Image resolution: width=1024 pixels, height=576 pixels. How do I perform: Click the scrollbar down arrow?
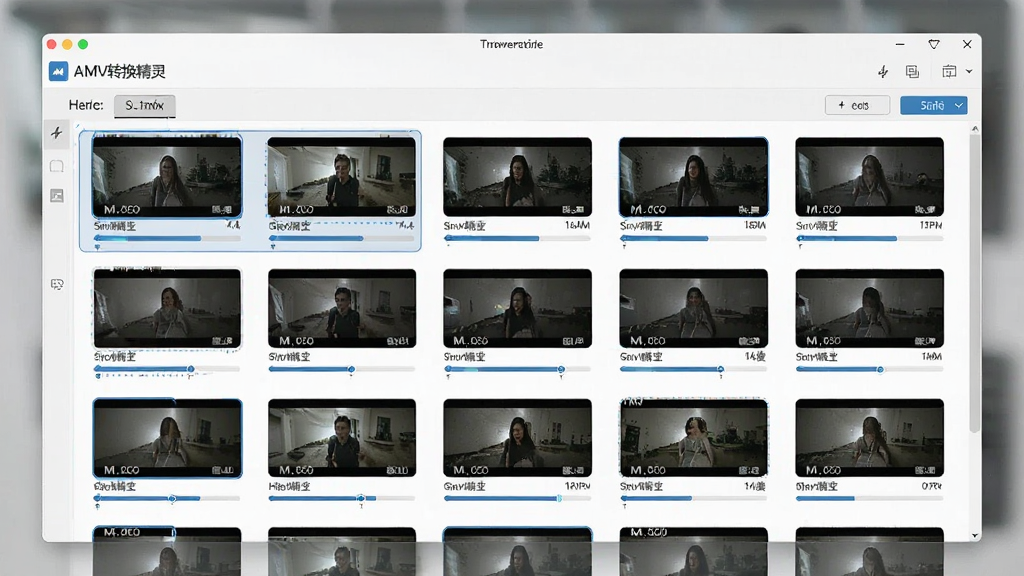(x=975, y=536)
